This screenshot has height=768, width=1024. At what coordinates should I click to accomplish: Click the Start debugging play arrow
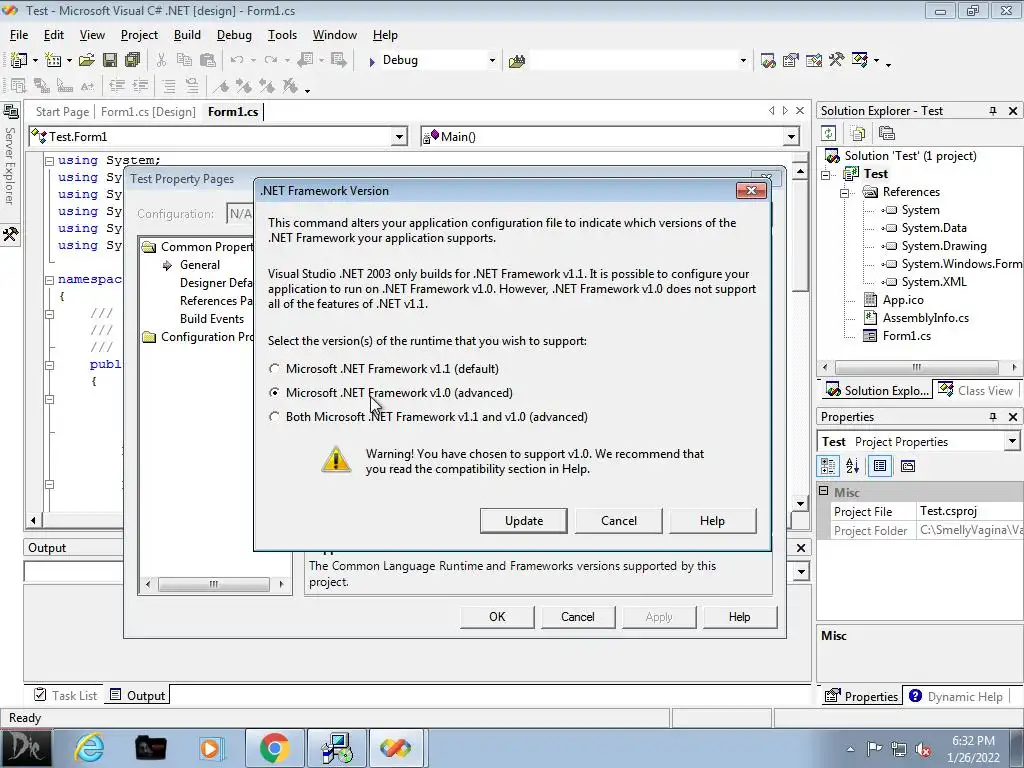[372, 61]
